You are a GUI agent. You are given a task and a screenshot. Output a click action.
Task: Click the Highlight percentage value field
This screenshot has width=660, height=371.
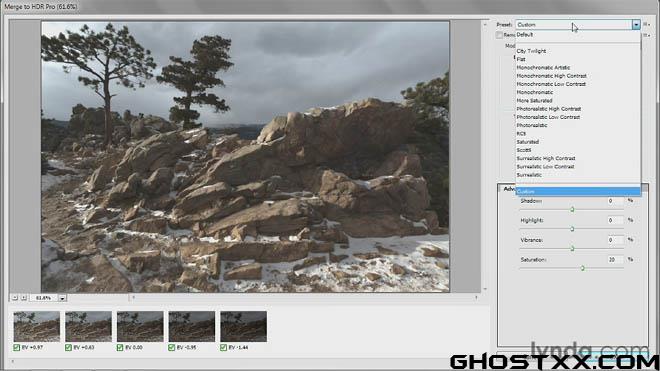pos(615,220)
